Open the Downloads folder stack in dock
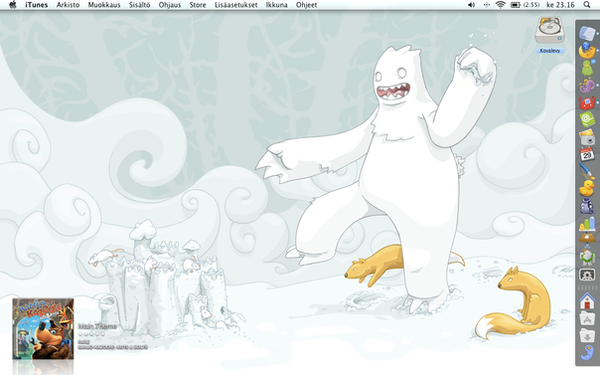This screenshot has height=375, width=600. tap(587, 336)
